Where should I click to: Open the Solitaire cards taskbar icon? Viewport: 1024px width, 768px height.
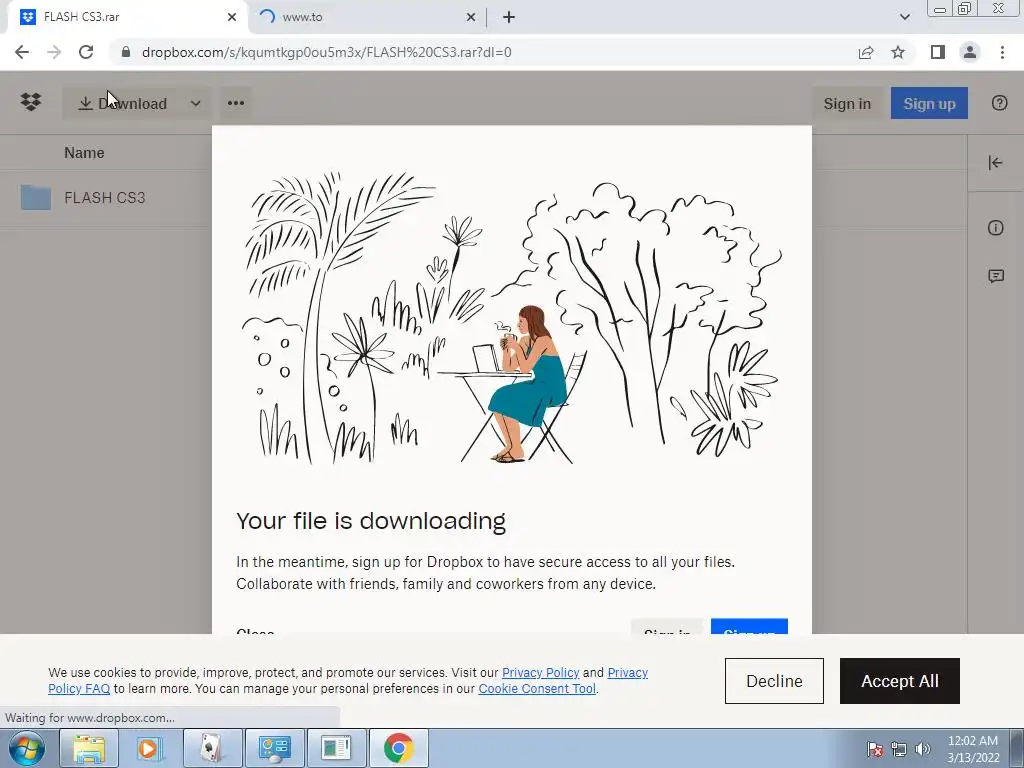point(212,748)
